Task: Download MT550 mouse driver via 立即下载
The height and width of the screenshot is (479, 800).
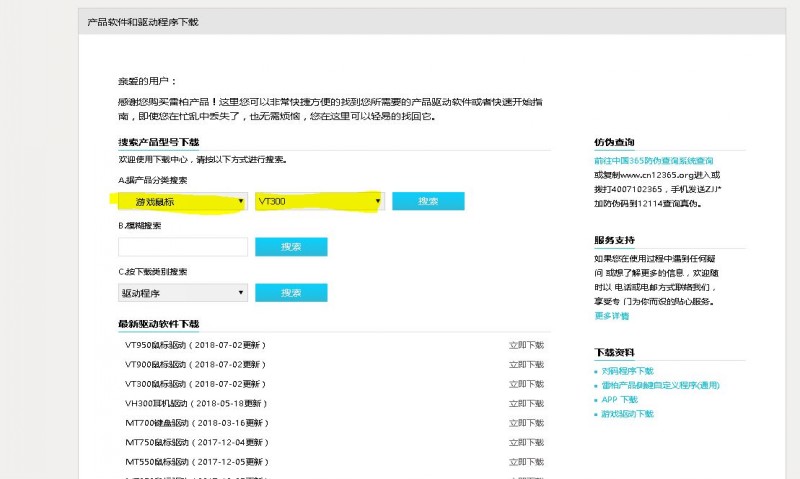Action: pos(526,462)
